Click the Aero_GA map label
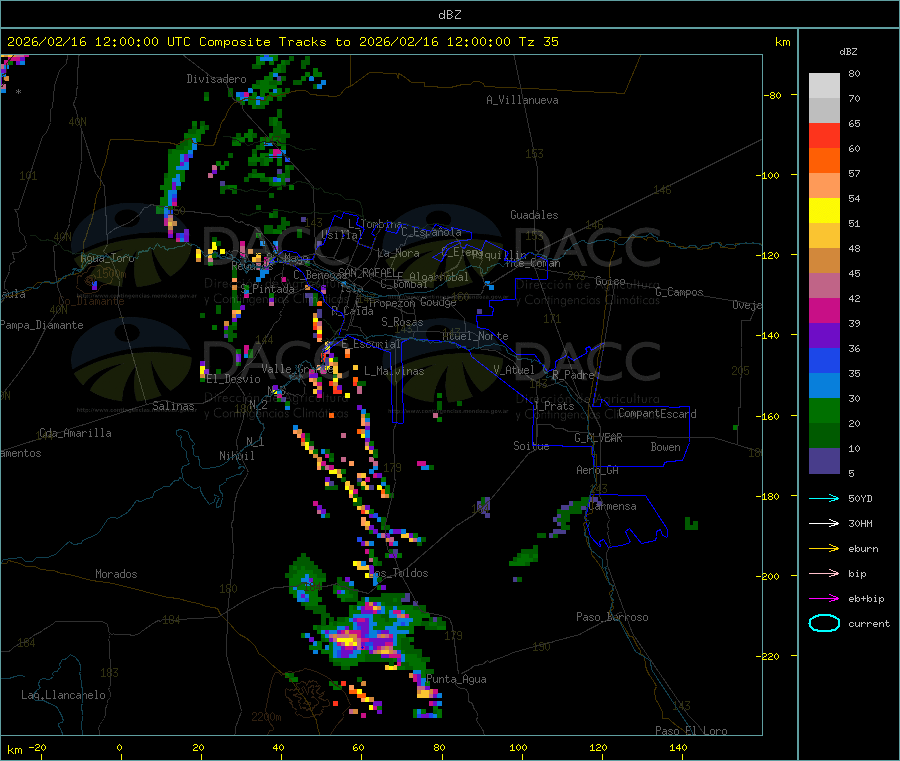Image resolution: width=900 pixels, height=761 pixels. tap(598, 470)
